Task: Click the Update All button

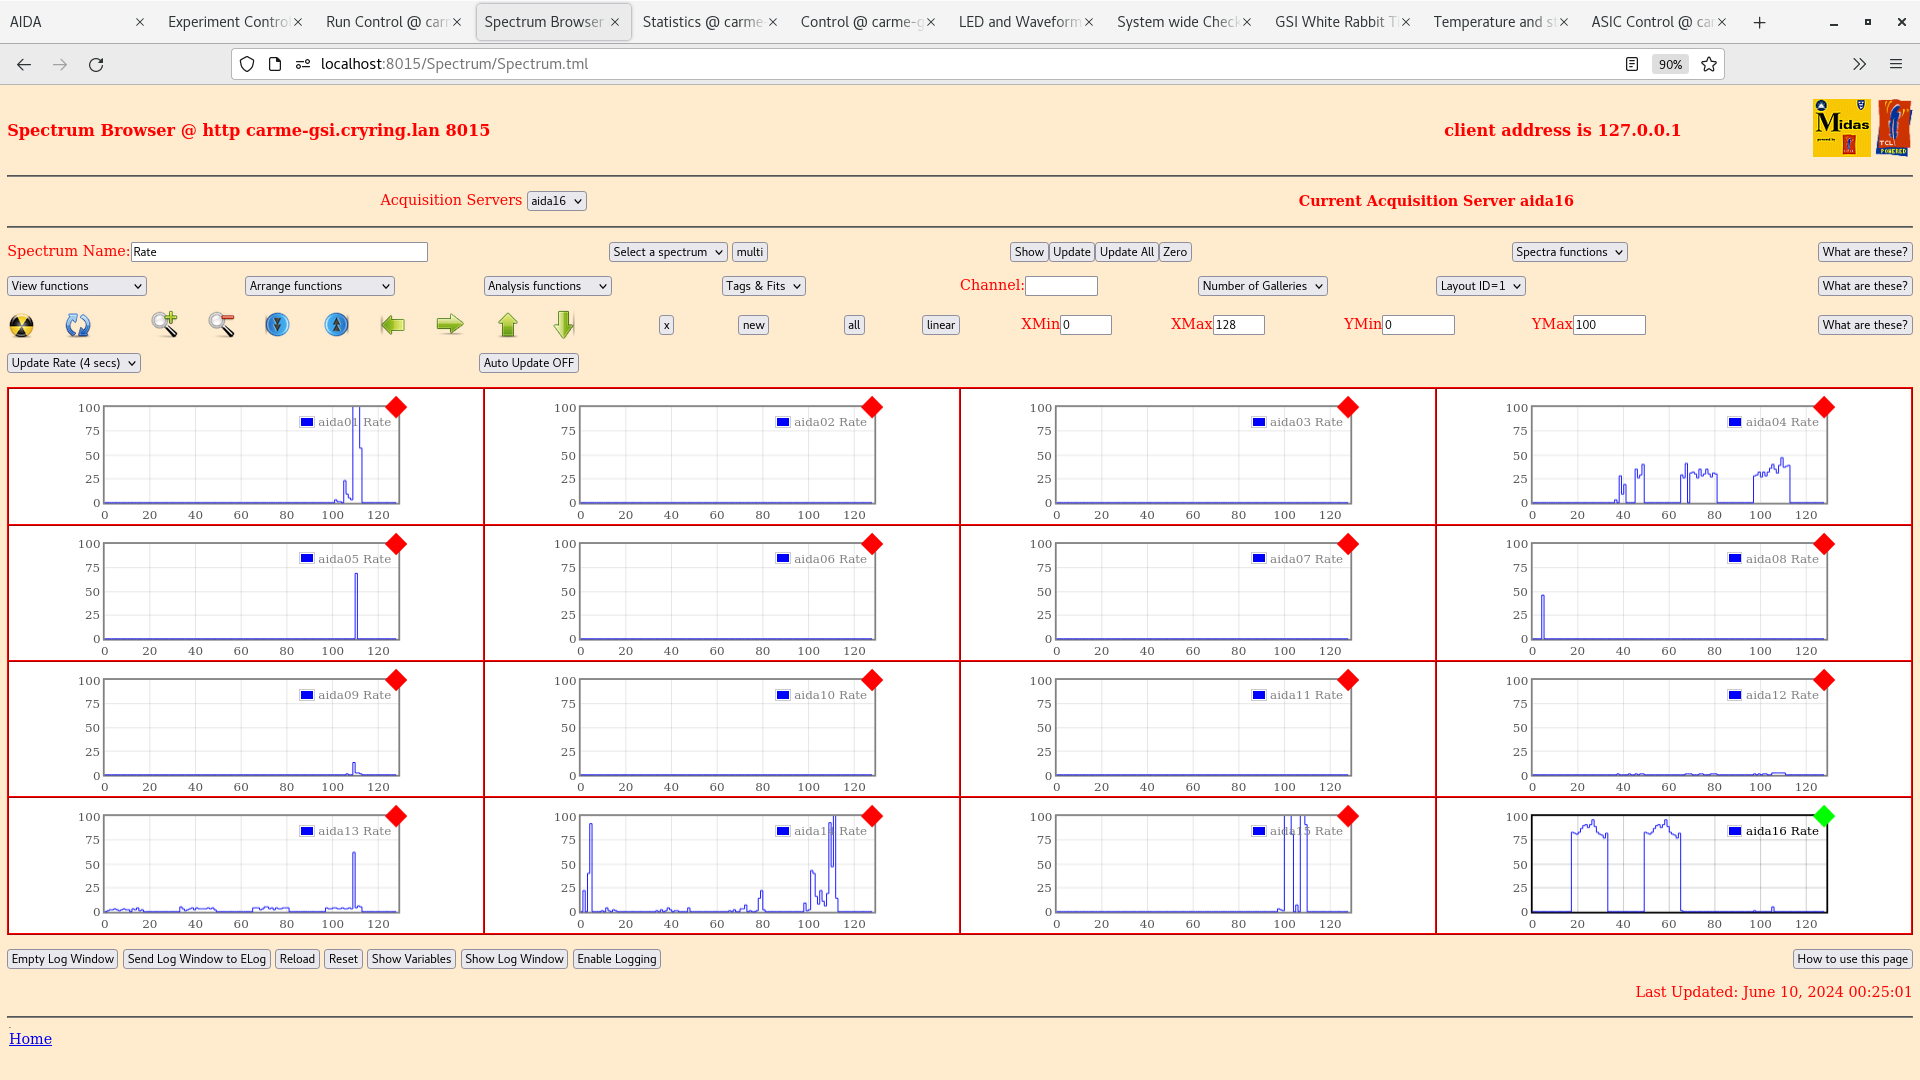Action: pos(1125,251)
